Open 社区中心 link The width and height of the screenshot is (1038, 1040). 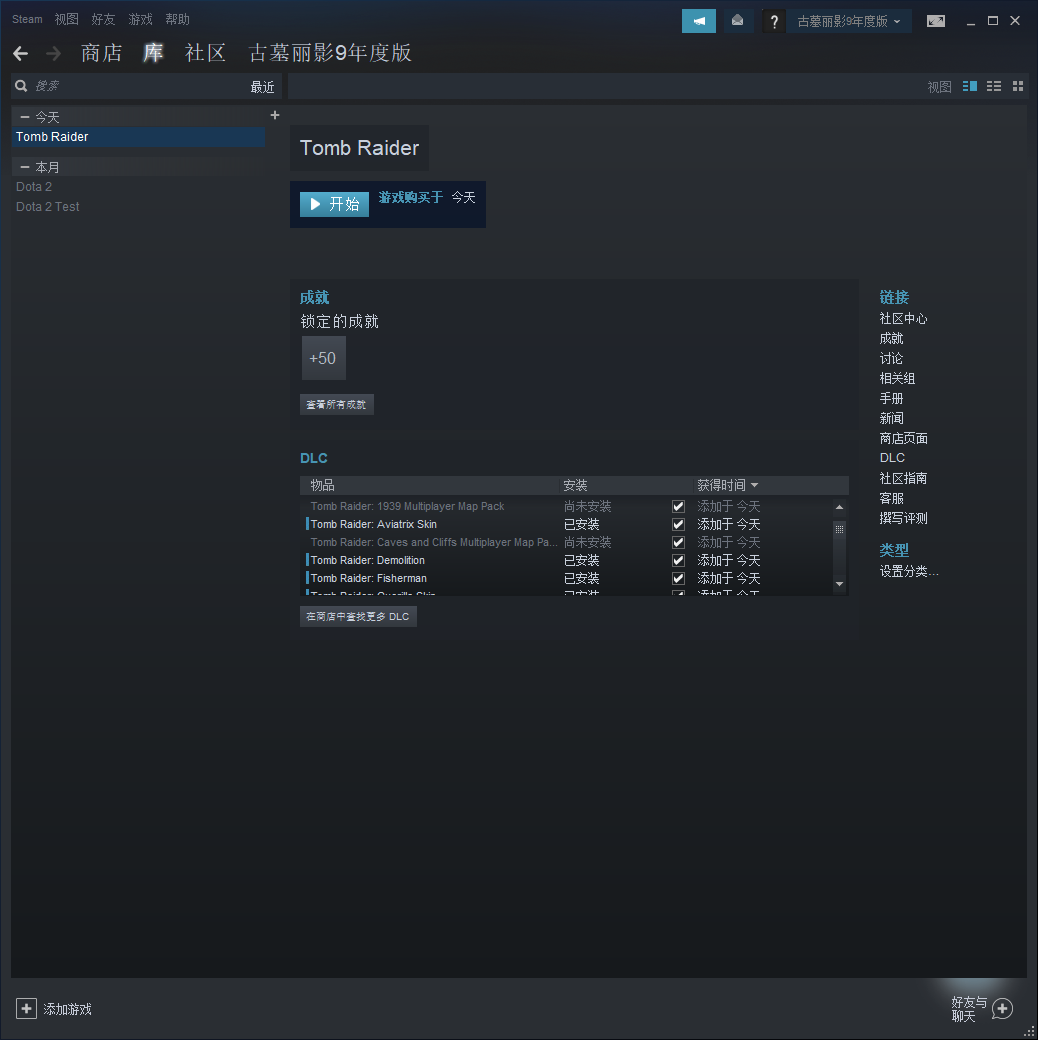(x=903, y=319)
